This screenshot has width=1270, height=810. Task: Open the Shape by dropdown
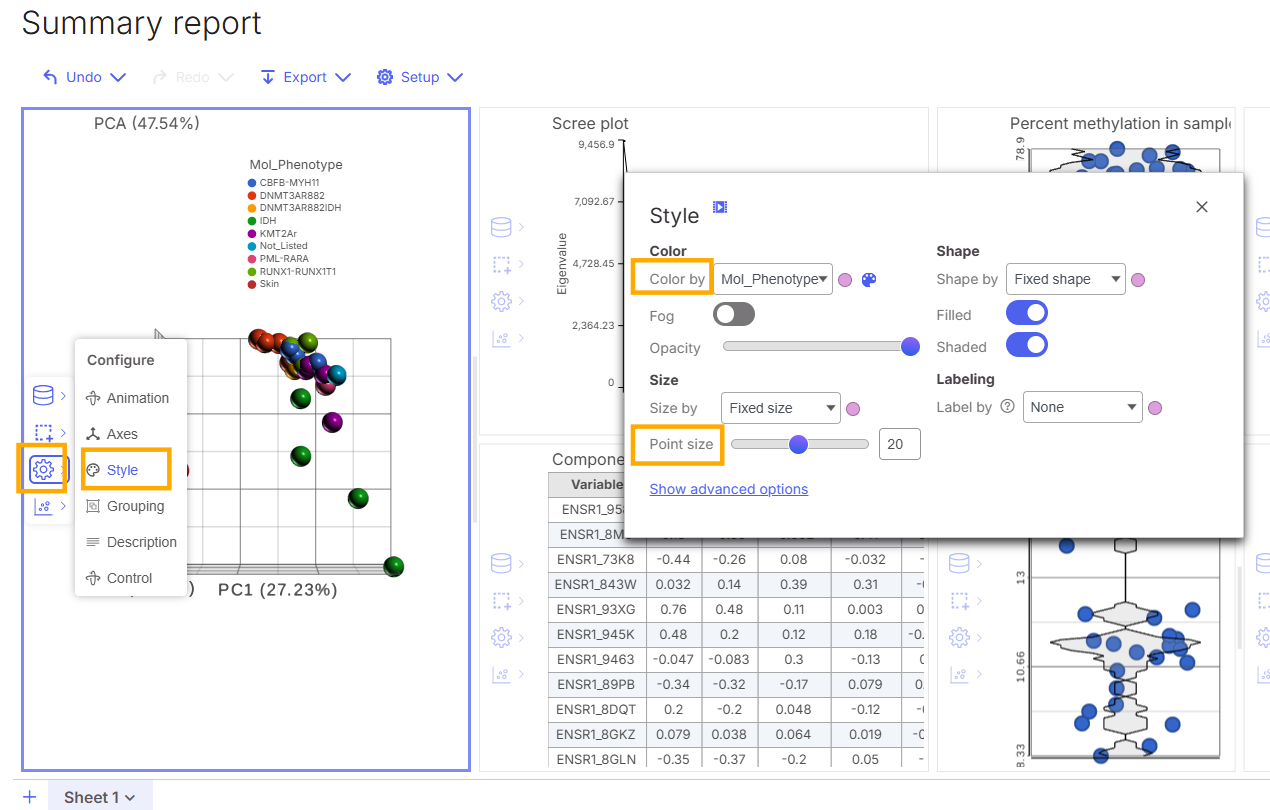click(1065, 280)
